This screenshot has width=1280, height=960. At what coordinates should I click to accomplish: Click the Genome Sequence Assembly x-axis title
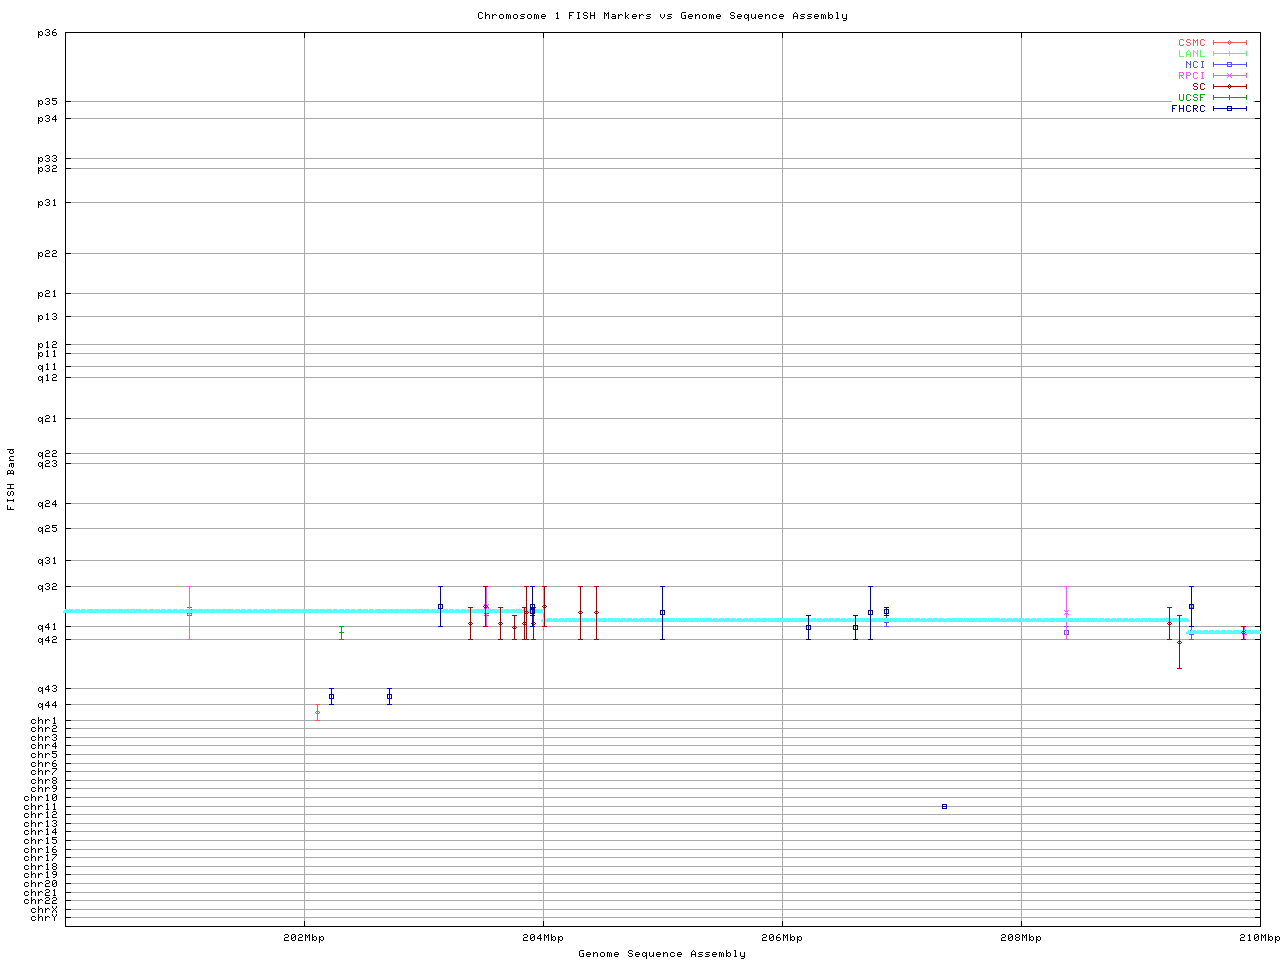click(662, 954)
